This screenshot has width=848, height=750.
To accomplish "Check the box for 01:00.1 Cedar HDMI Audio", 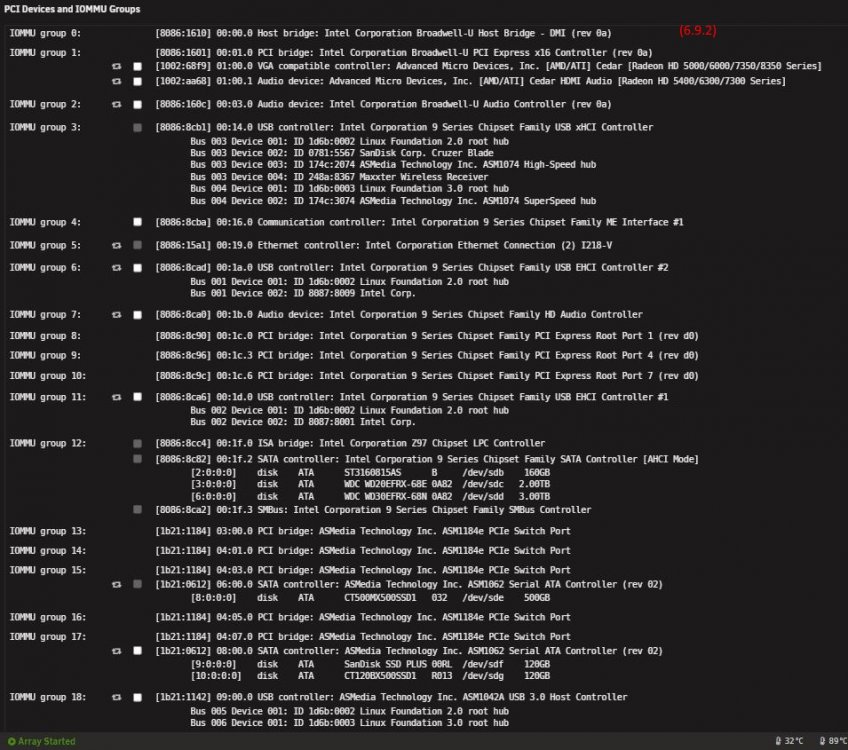I will tap(137, 82).
